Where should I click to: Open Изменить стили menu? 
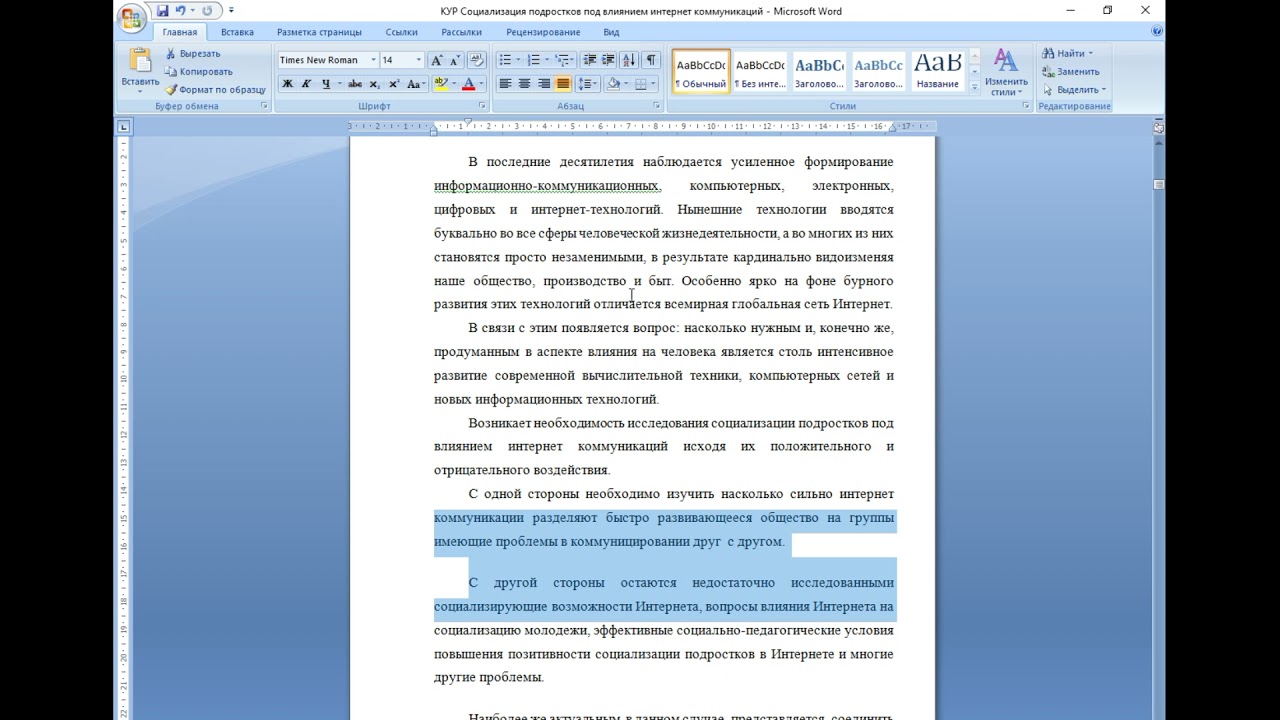[1006, 72]
